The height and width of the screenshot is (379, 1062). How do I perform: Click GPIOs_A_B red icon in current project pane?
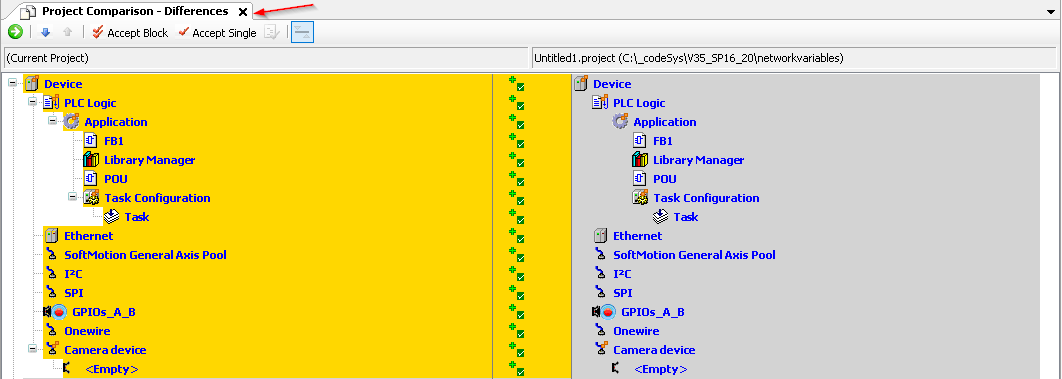[58, 312]
